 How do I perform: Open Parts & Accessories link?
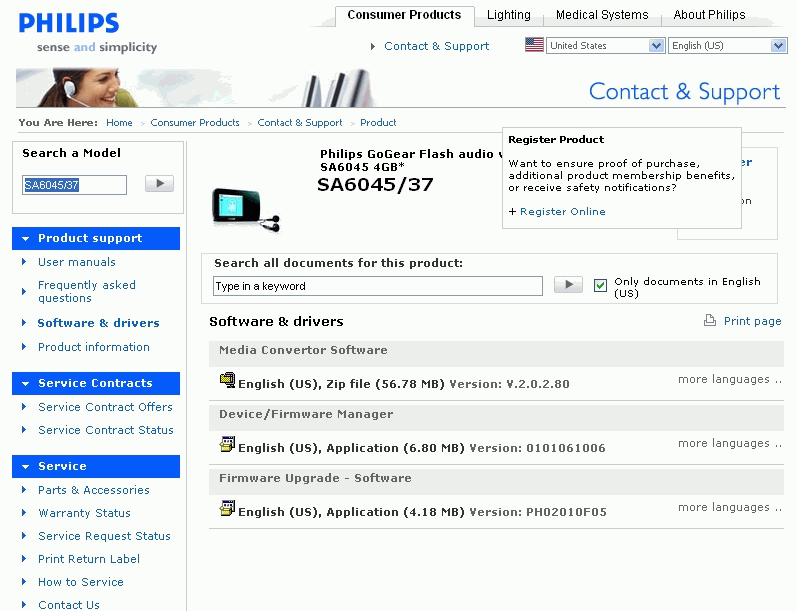coord(94,490)
